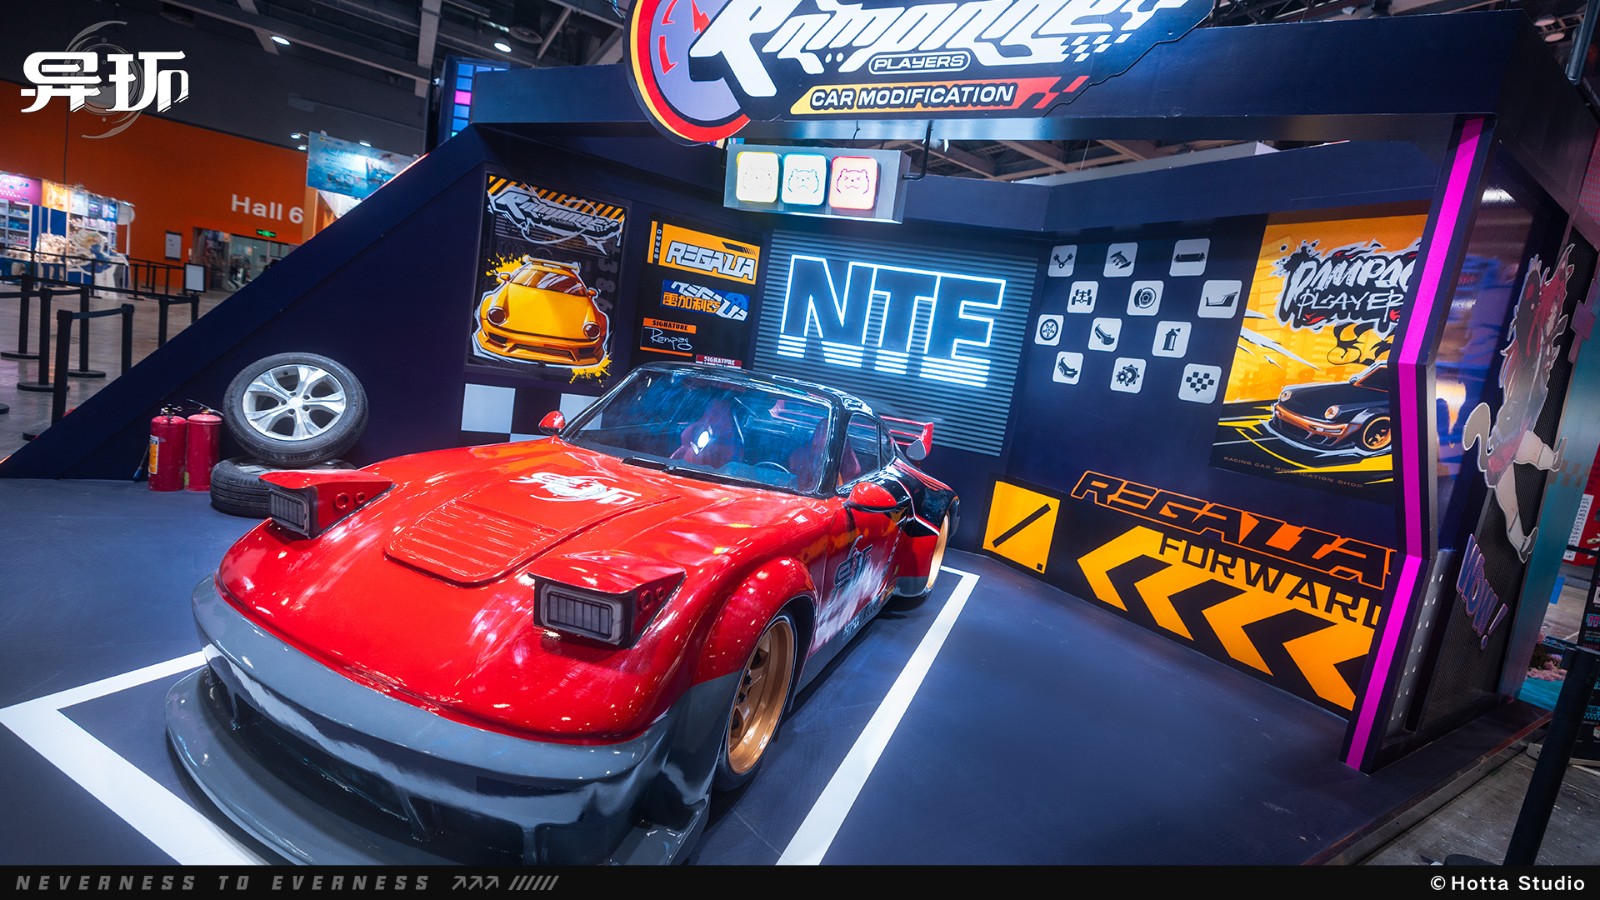Select the checkered flag icon tile
Viewport: 1600px width, 900px height.
(x=1199, y=381)
